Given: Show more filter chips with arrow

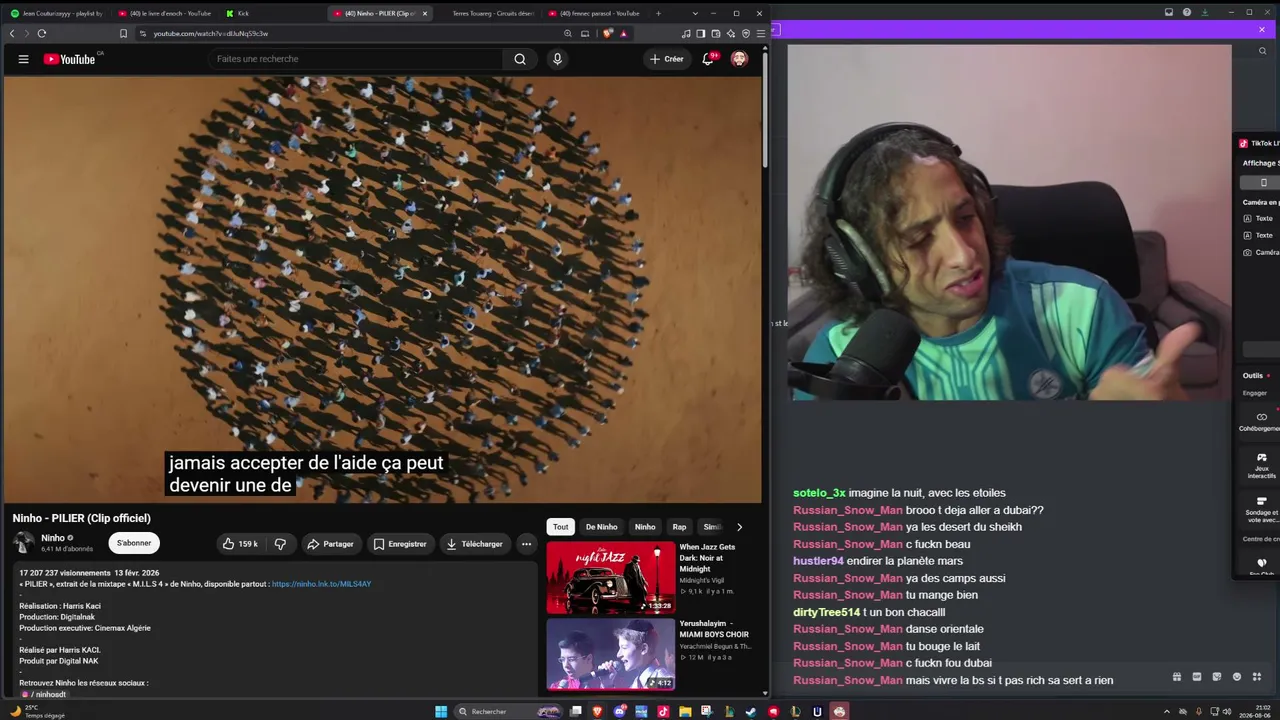Looking at the screenshot, I should click(x=739, y=527).
